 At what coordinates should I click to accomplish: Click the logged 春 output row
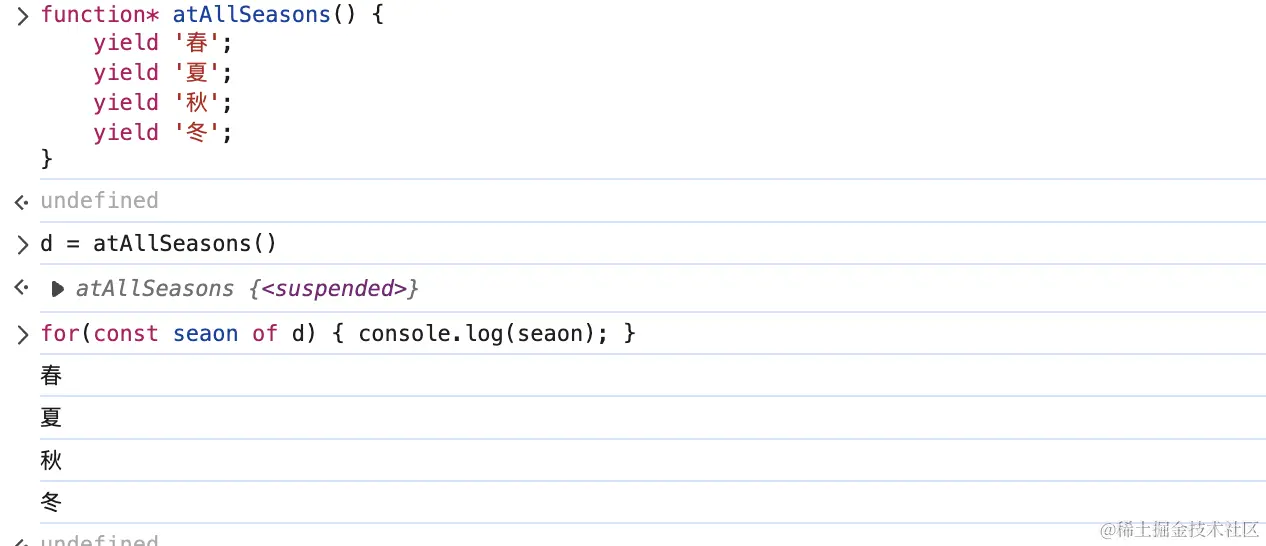(x=652, y=376)
